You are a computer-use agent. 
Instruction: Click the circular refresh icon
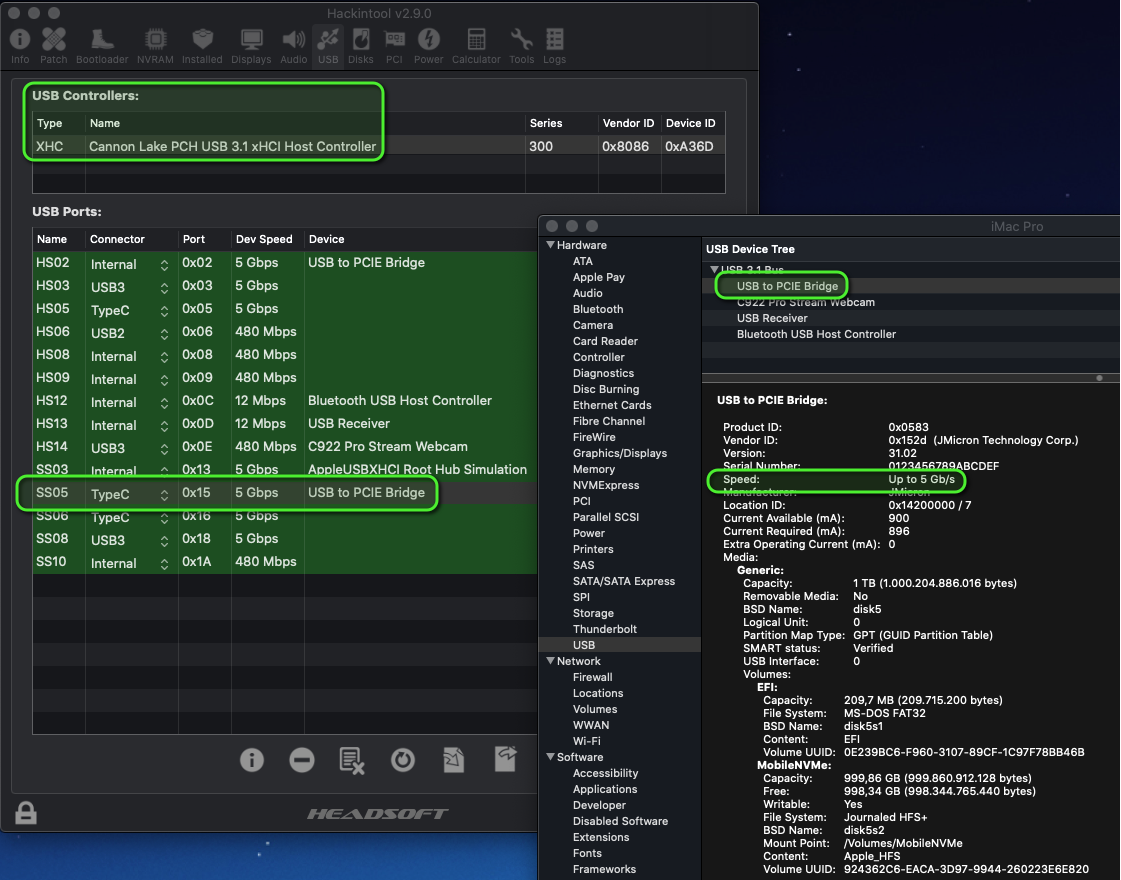click(x=402, y=760)
